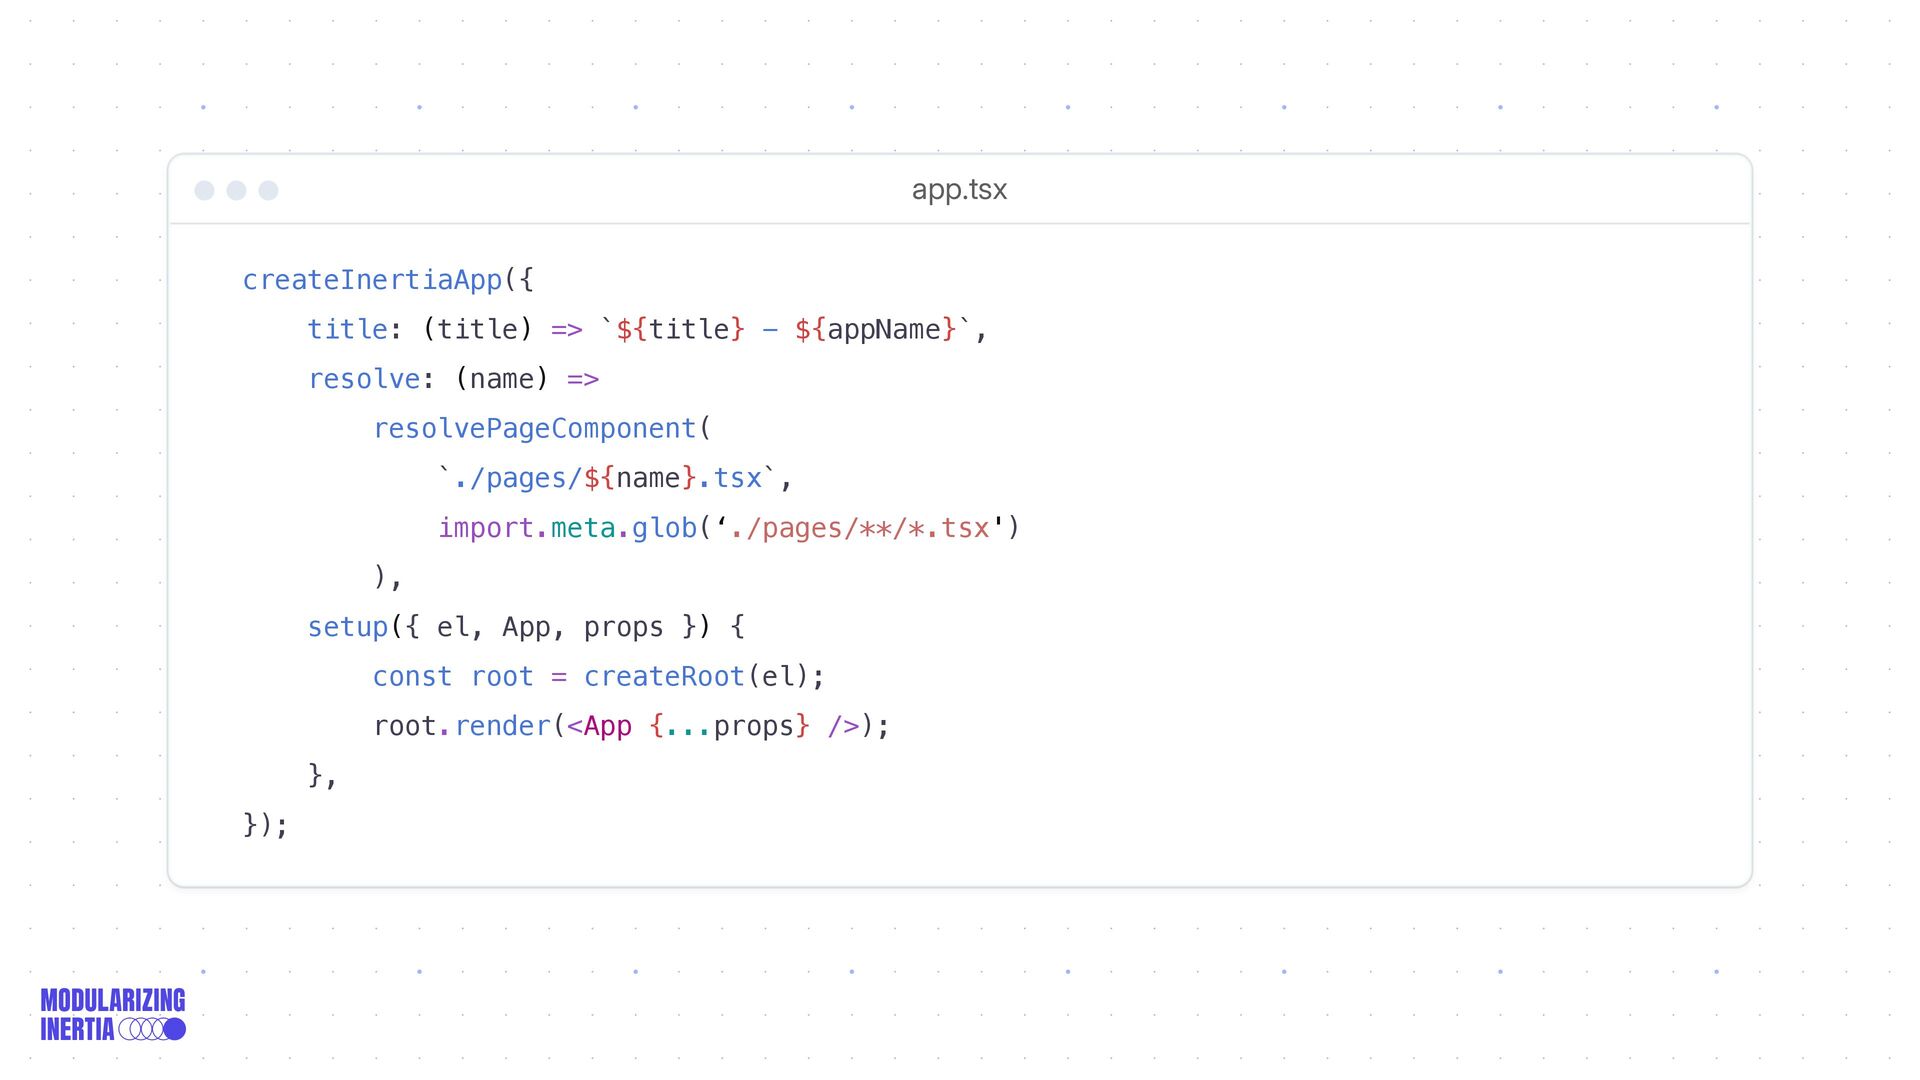Click the app.tsx window title
Image resolution: width=1920 pixels, height=1080 pixels.
click(x=958, y=190)
